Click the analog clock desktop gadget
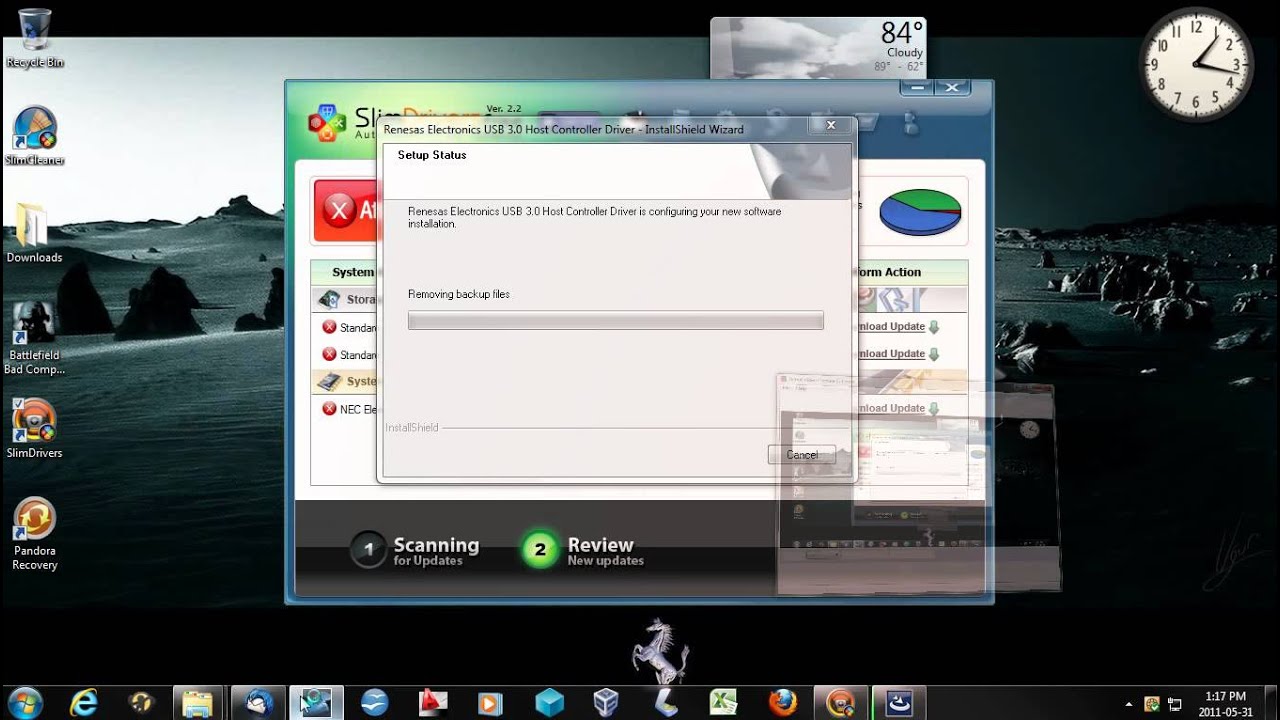 click(1197, 65)
